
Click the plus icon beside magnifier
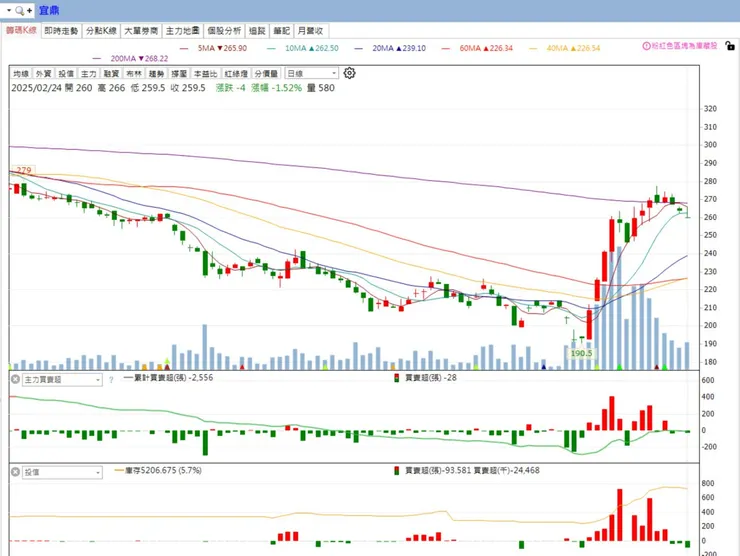[29, 10]
